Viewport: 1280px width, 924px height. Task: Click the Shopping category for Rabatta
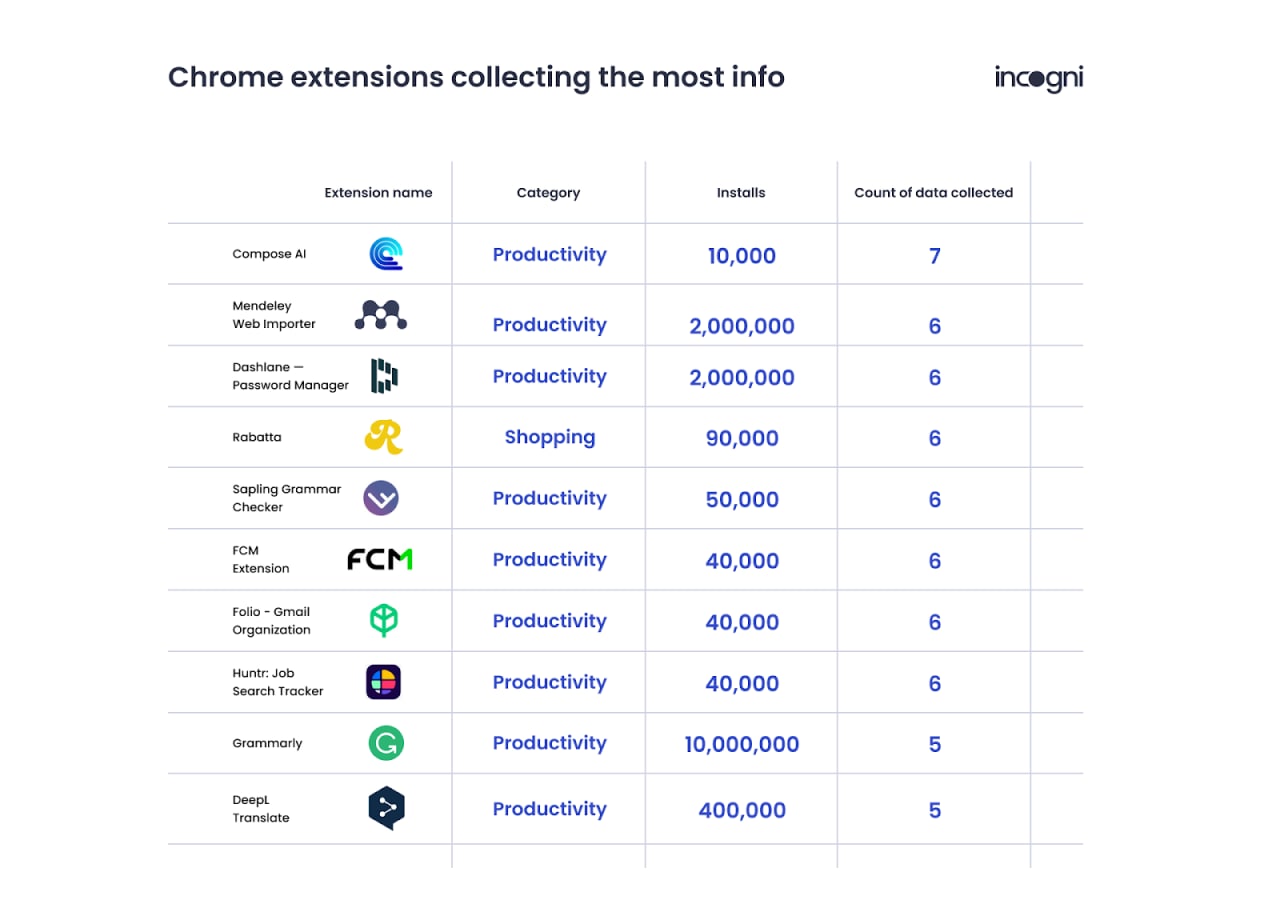(x=550, y=437)
